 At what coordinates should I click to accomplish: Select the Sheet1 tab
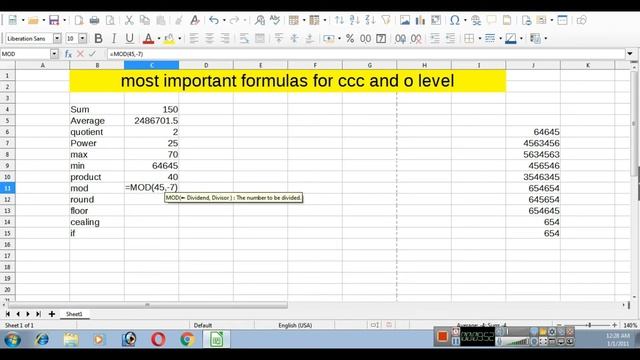74,314
